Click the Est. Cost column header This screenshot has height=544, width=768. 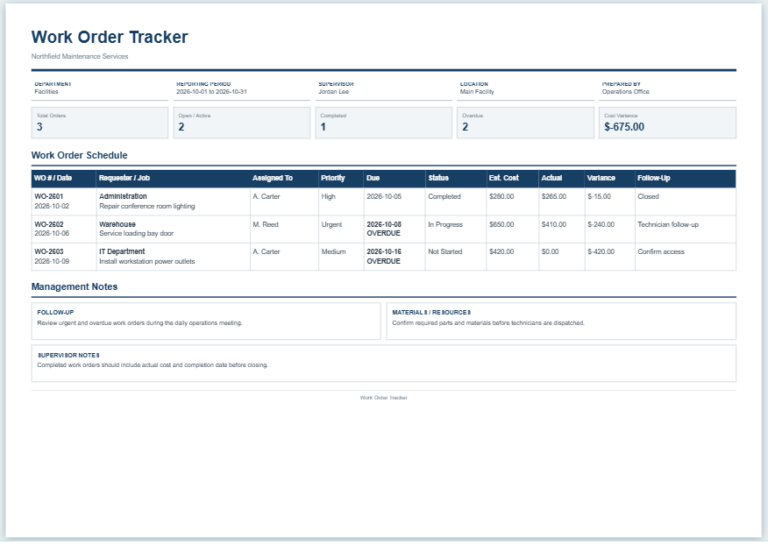[x=504, y=178]
